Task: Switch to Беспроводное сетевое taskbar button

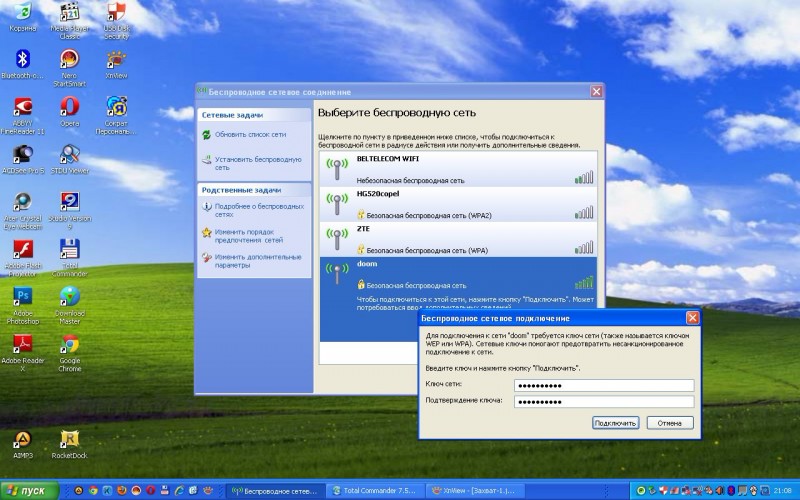Action: click(275, 490)
